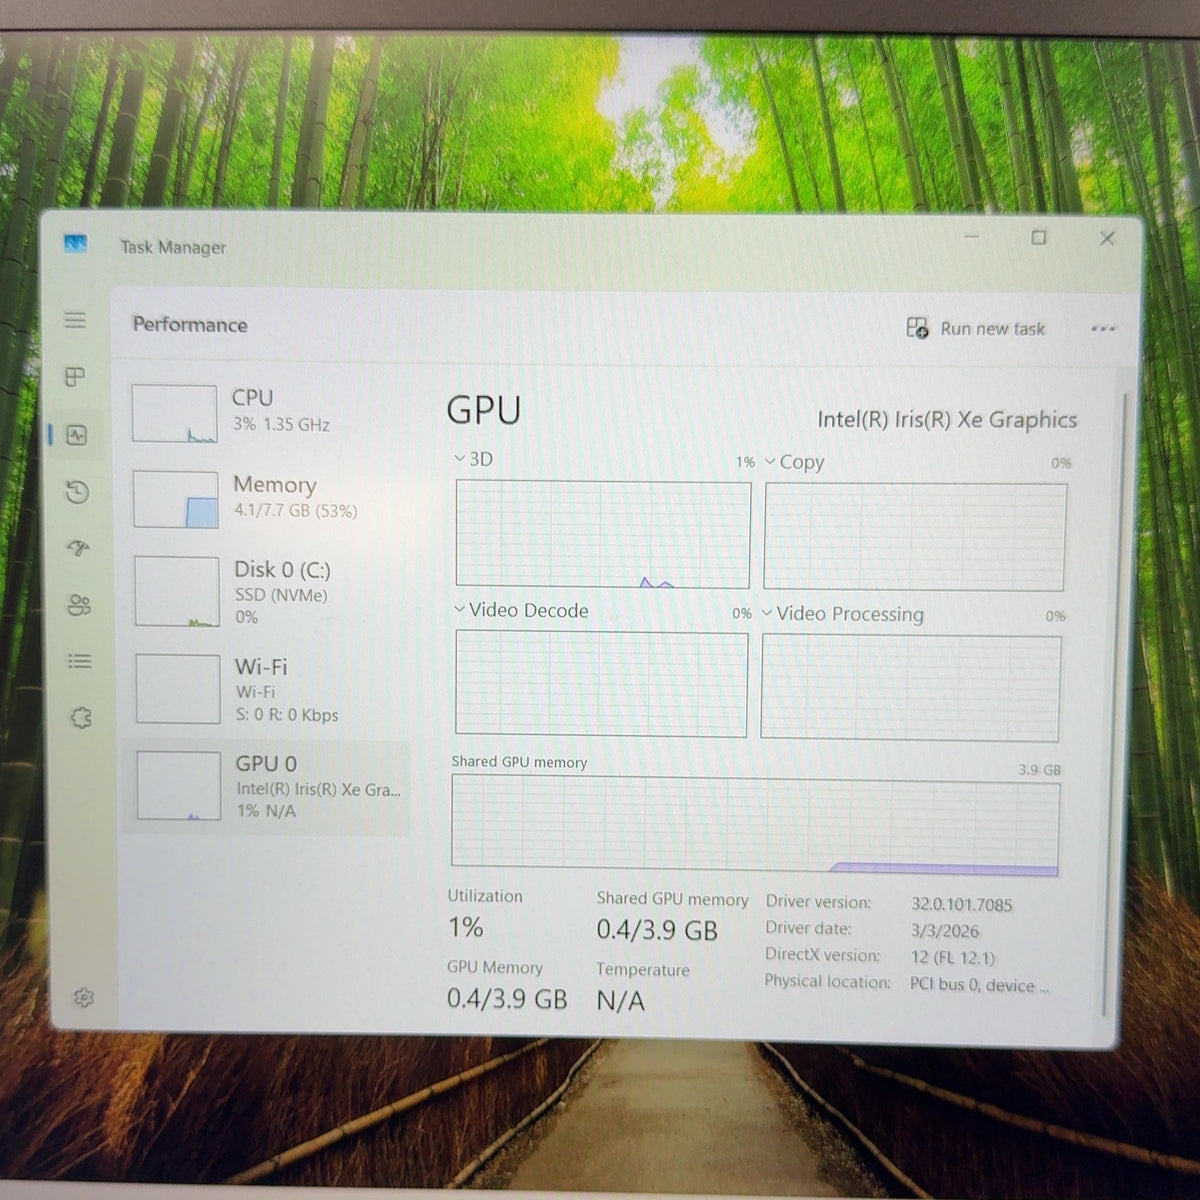Click the Copy engine usage graph

(x=915, y=537)
